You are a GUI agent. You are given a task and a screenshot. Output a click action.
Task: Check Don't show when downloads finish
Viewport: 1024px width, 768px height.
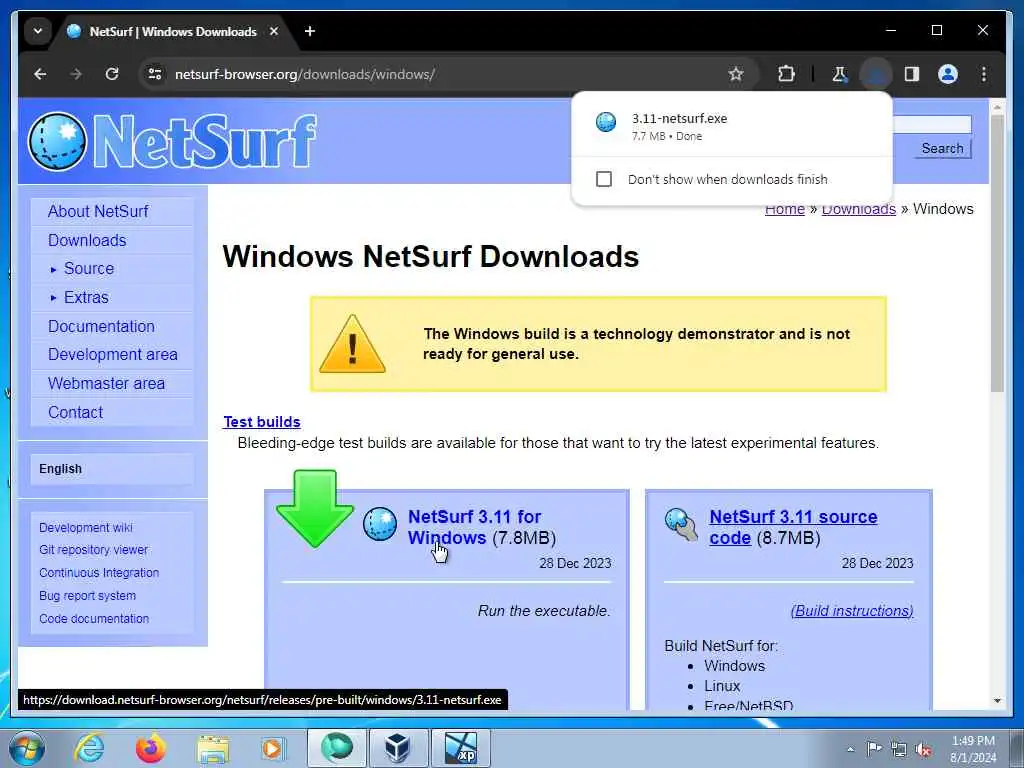point(604,179)
